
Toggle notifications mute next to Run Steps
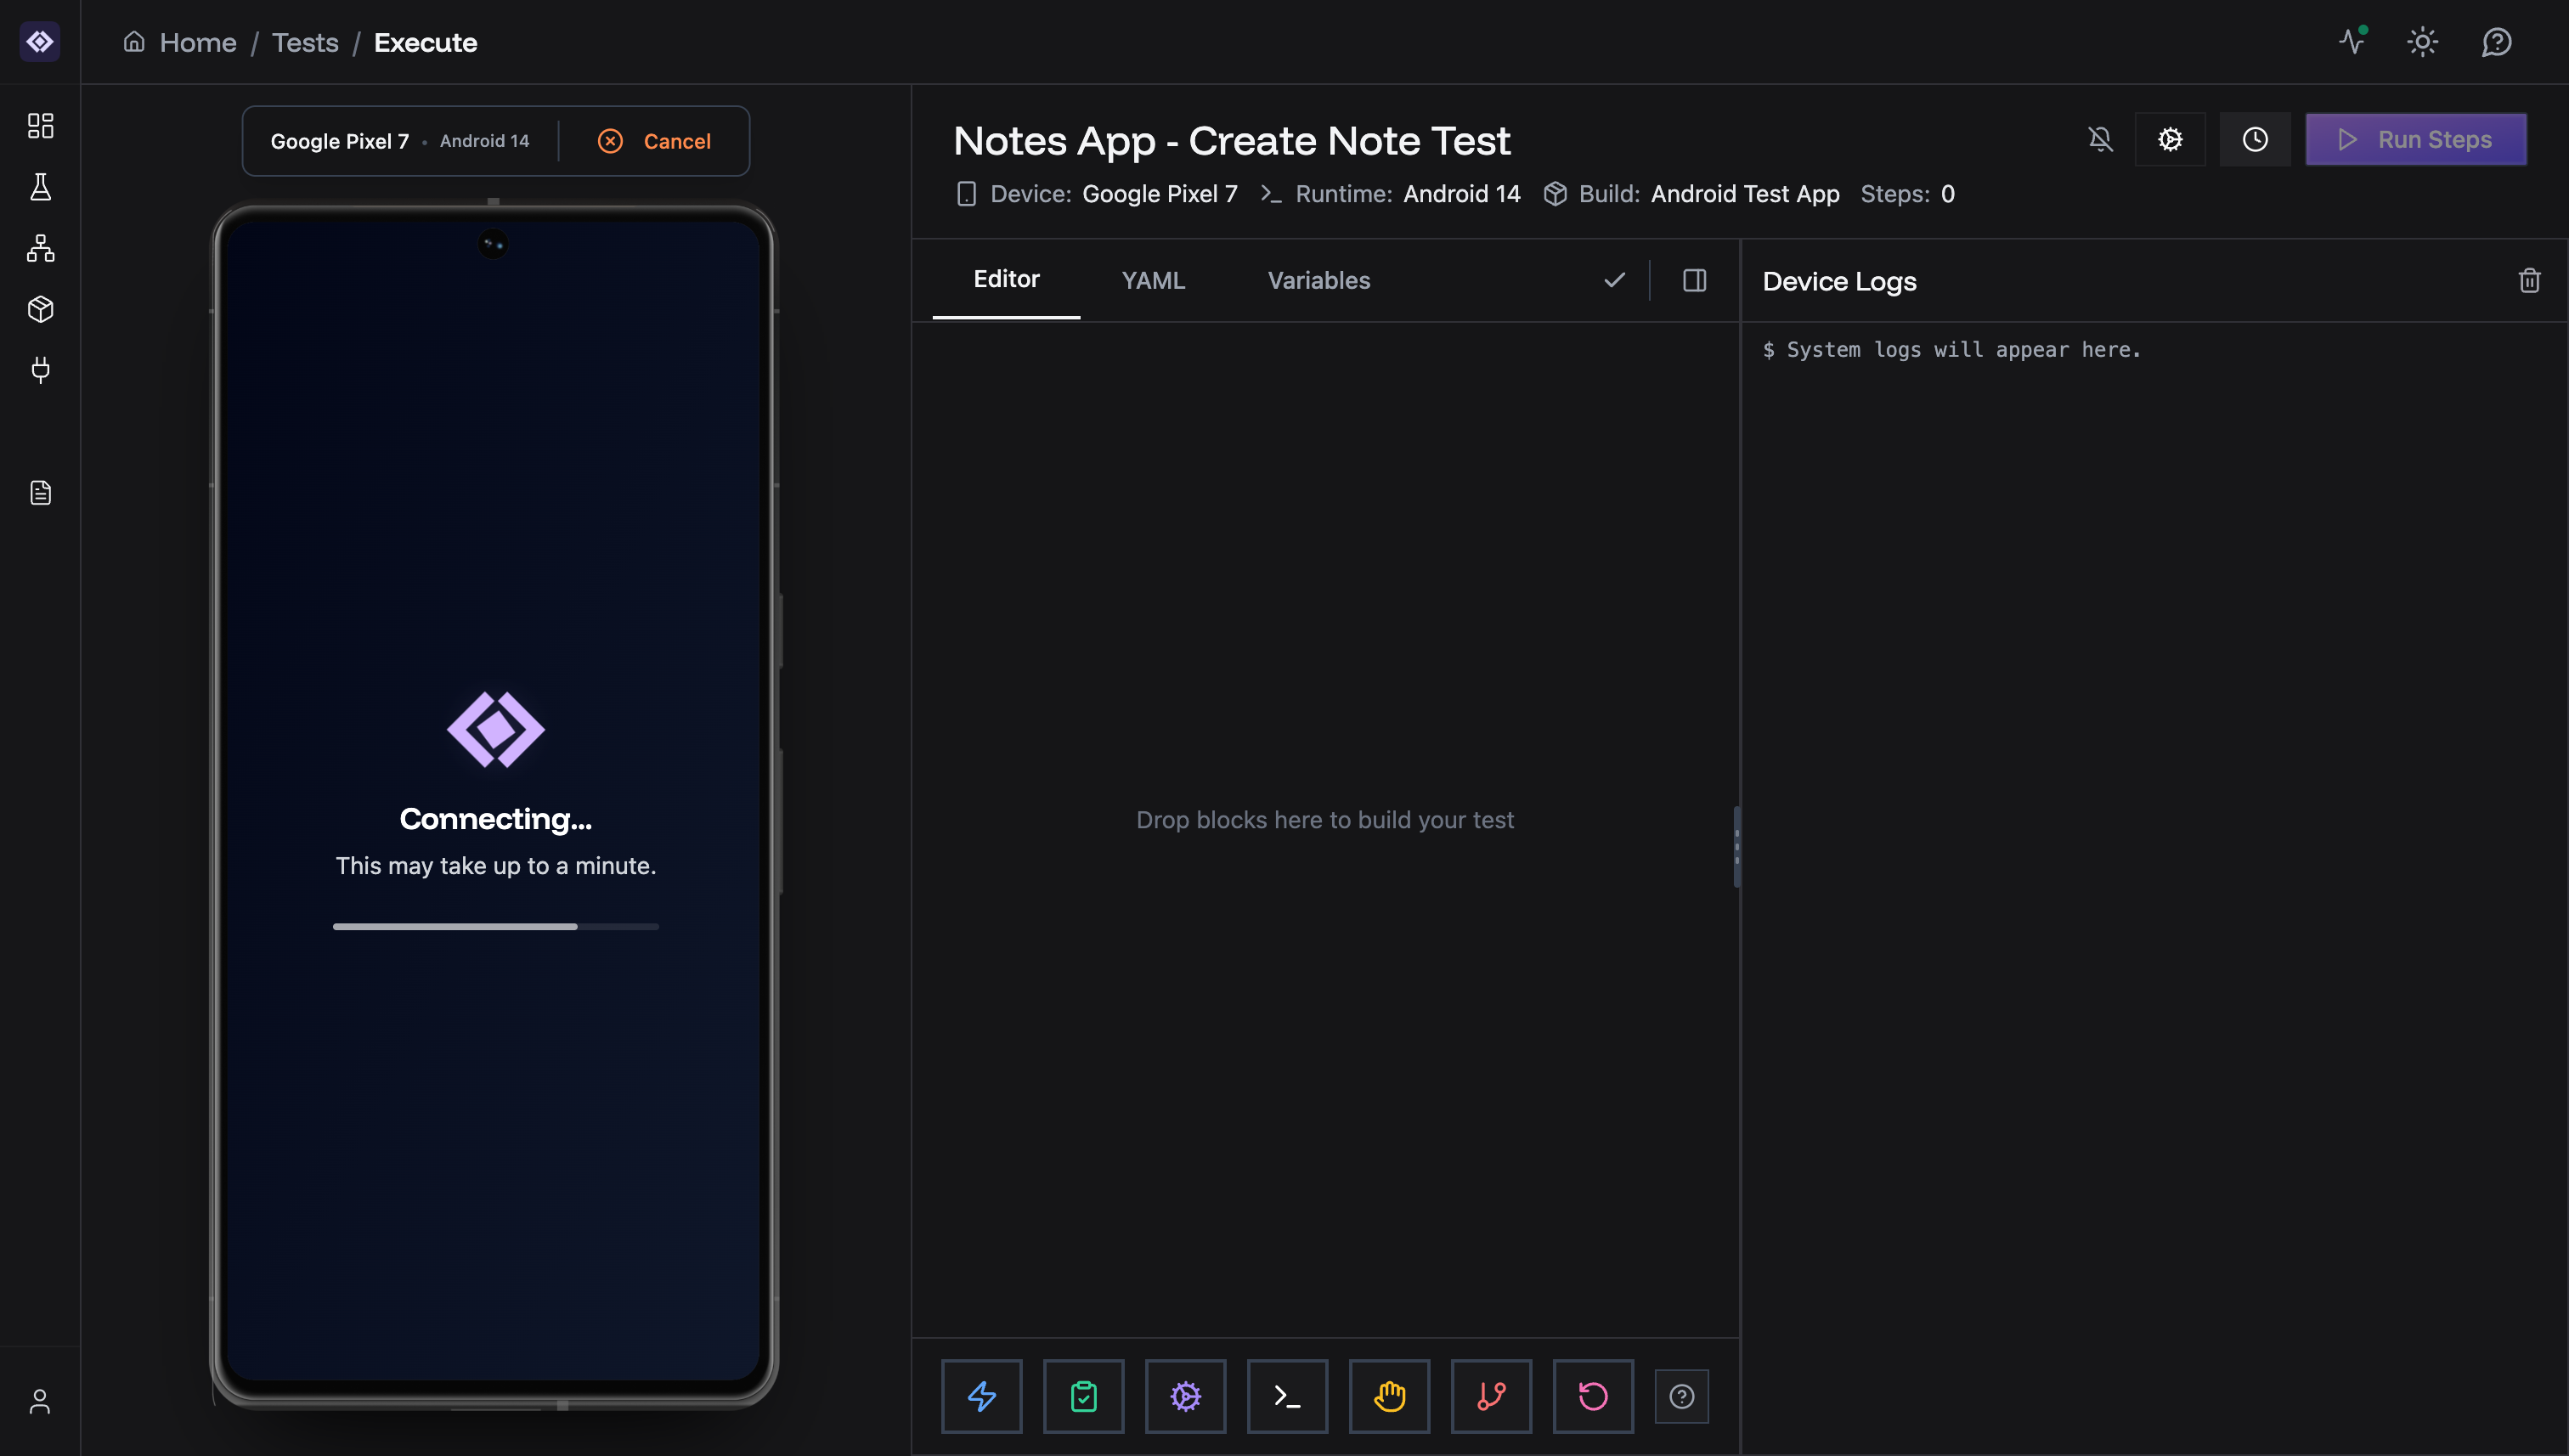coord(2101,139)
